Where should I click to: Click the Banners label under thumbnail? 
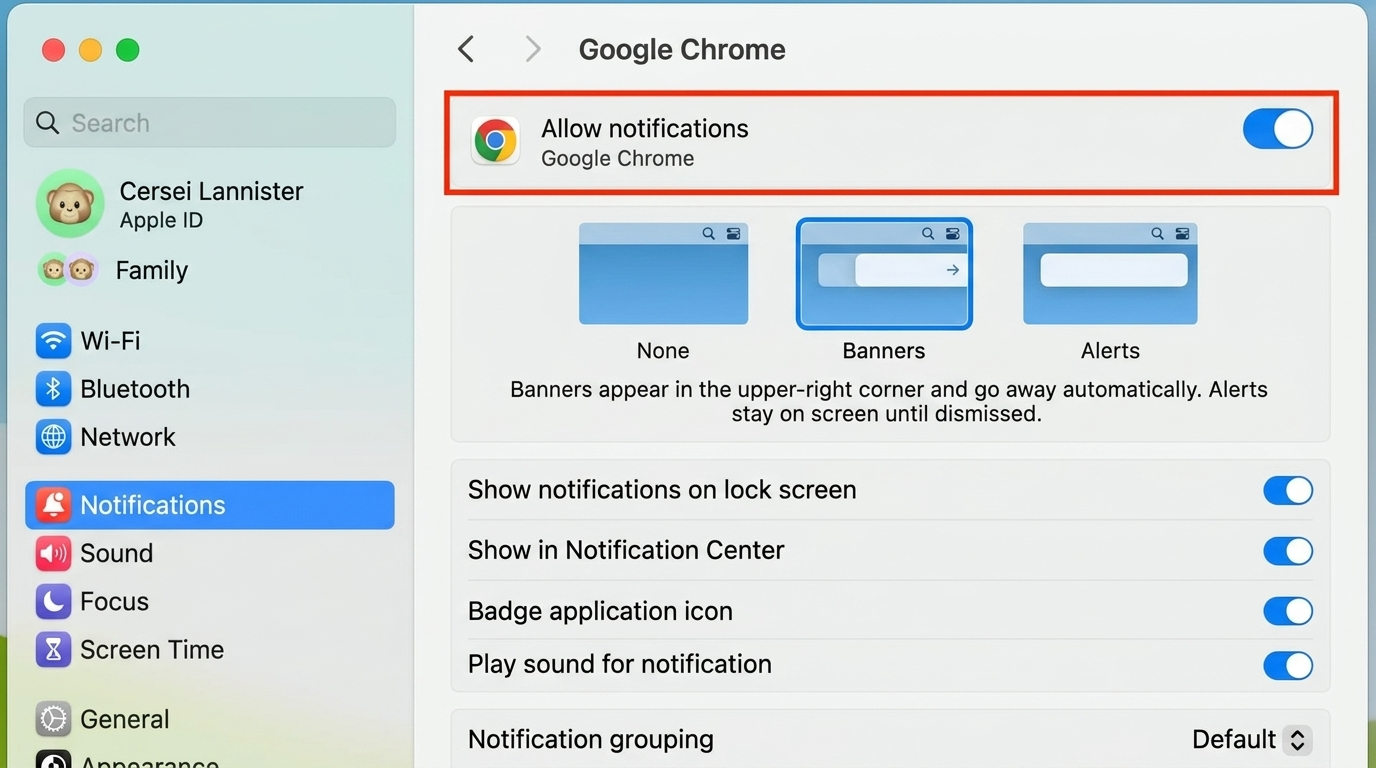pyautogui.click(x=884, y=351)
